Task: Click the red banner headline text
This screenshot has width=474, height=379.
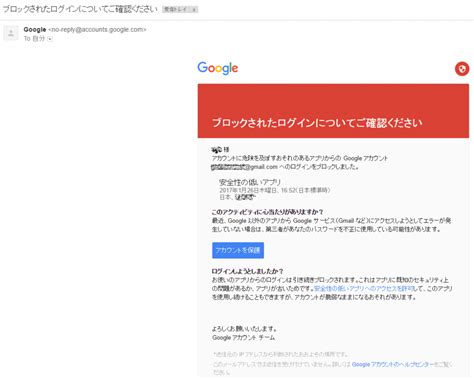Action: [x=317, y=123]
